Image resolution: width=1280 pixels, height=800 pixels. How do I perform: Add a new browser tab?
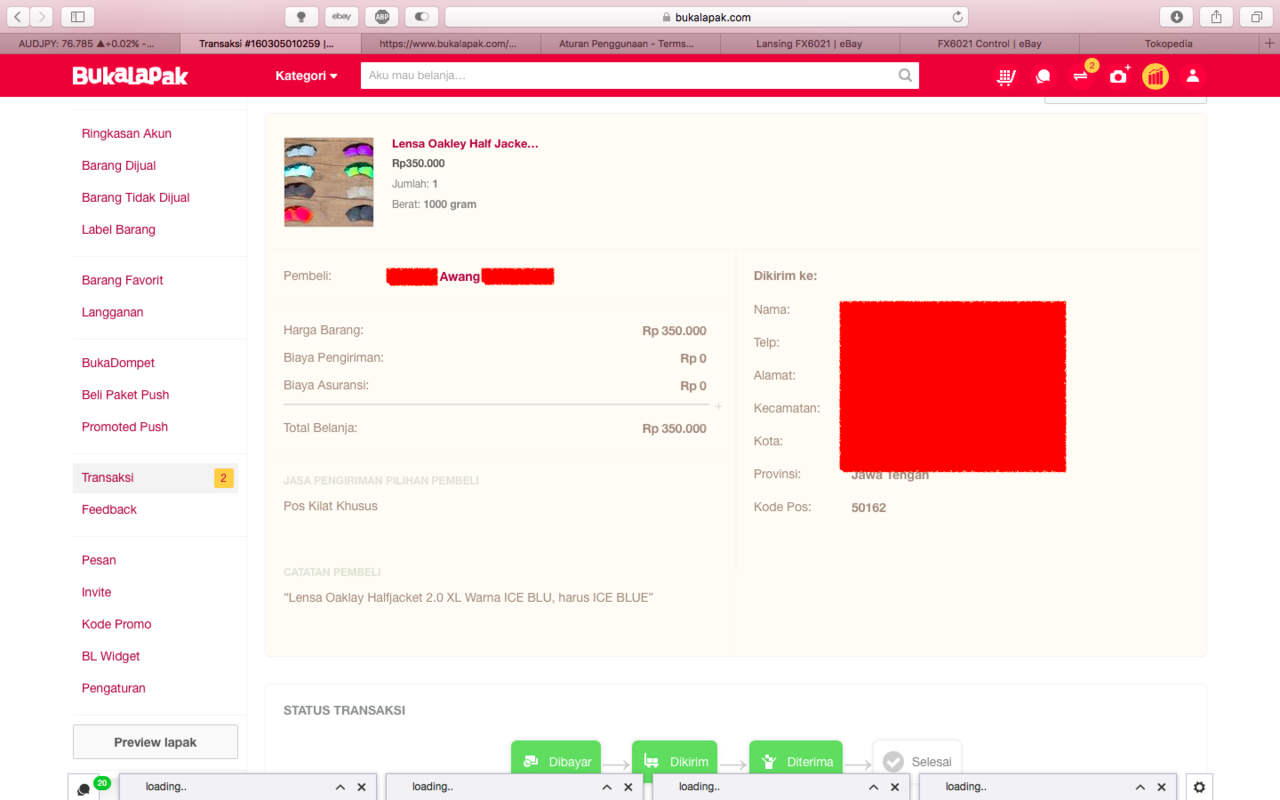click(1270, 44)
